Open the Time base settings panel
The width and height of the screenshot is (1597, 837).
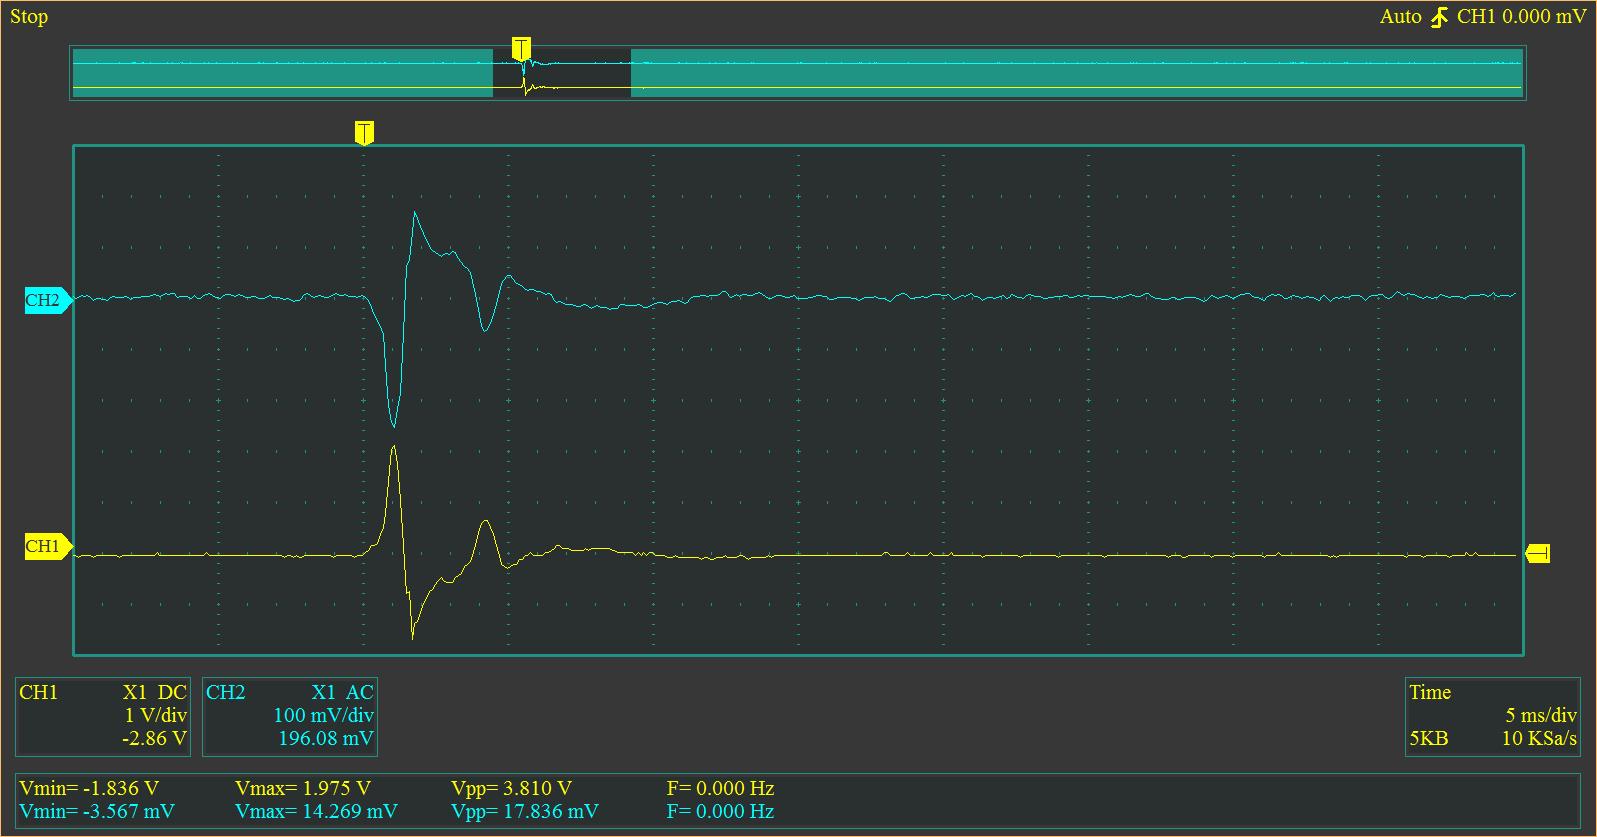[x=1492, y=717]
